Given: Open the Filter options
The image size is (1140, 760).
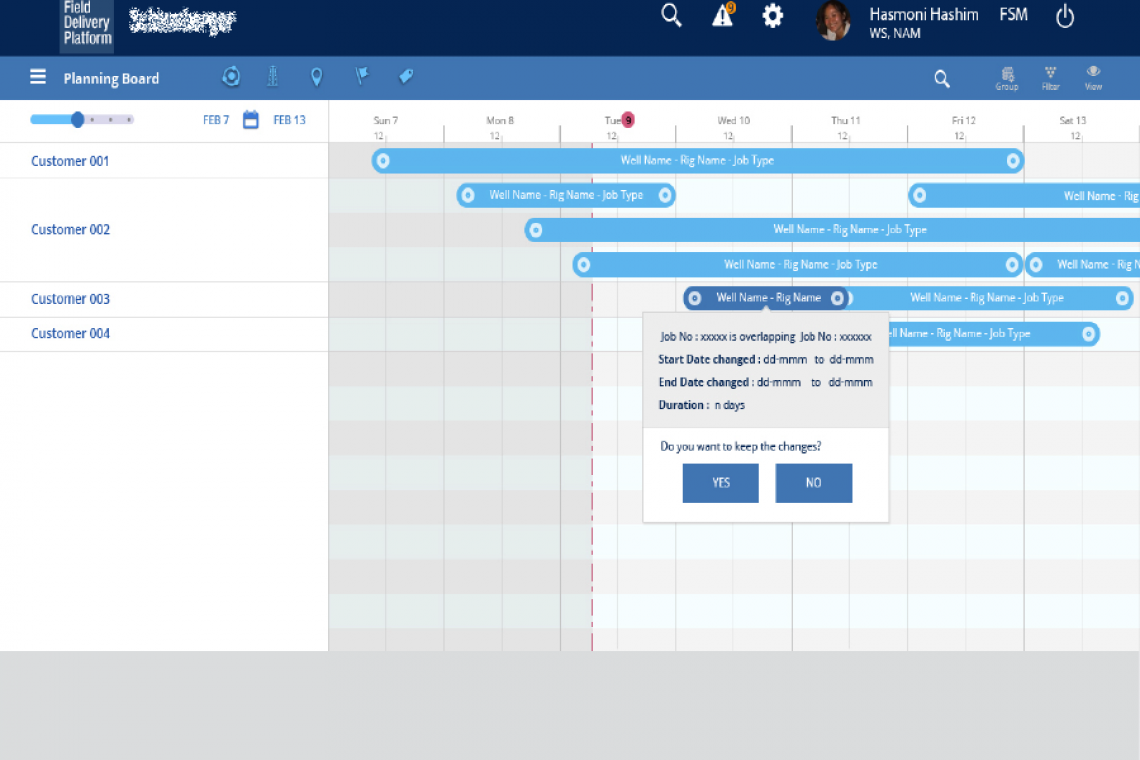Looking at the screenshot, I should click(x=1050, y=78).
